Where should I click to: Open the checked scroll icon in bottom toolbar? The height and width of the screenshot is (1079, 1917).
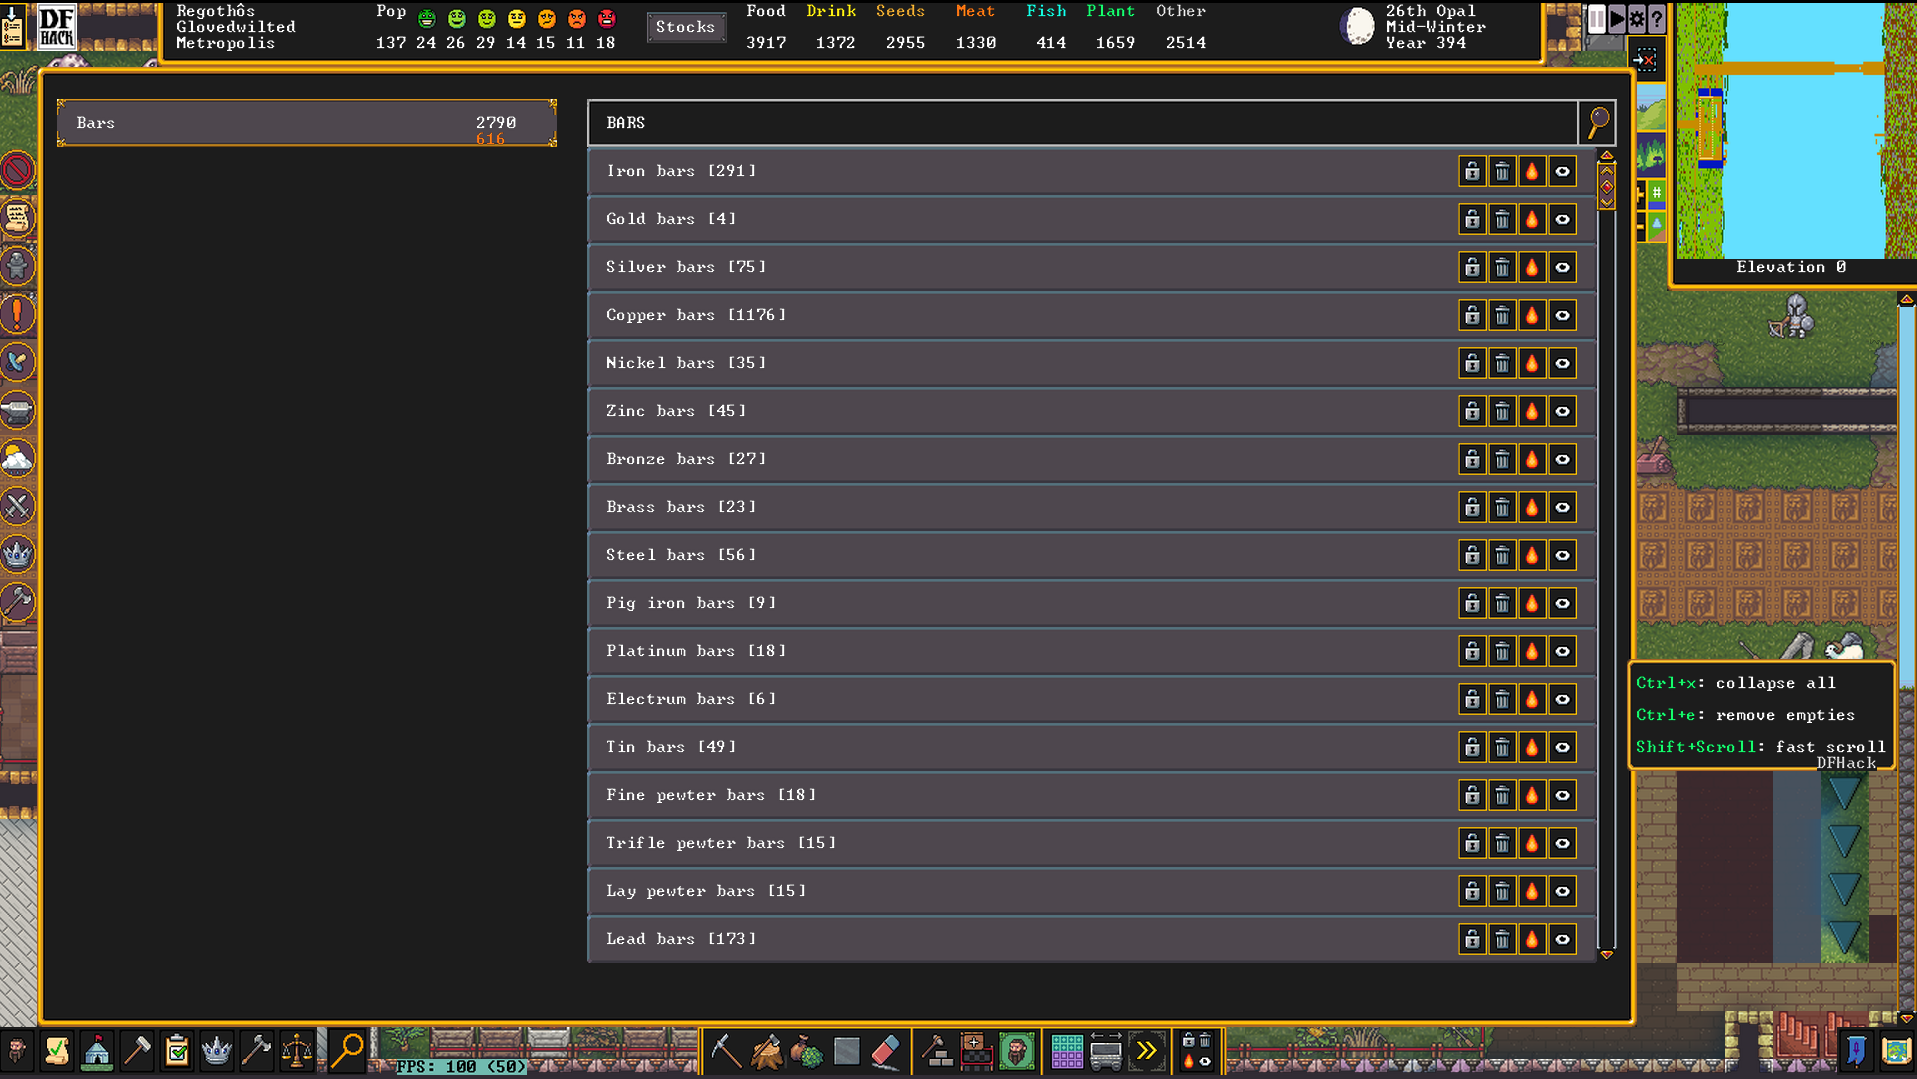(57, 1051)
